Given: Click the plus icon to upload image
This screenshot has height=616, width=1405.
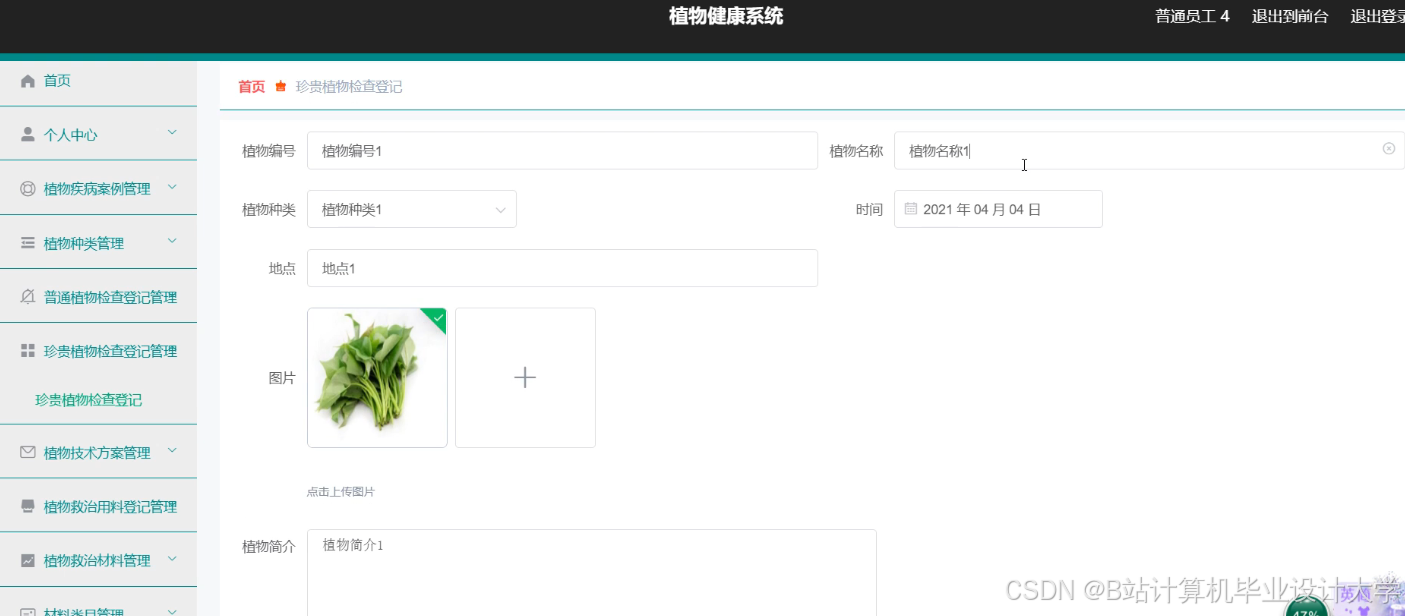Looking at the screenshot, I should (525, 377).
